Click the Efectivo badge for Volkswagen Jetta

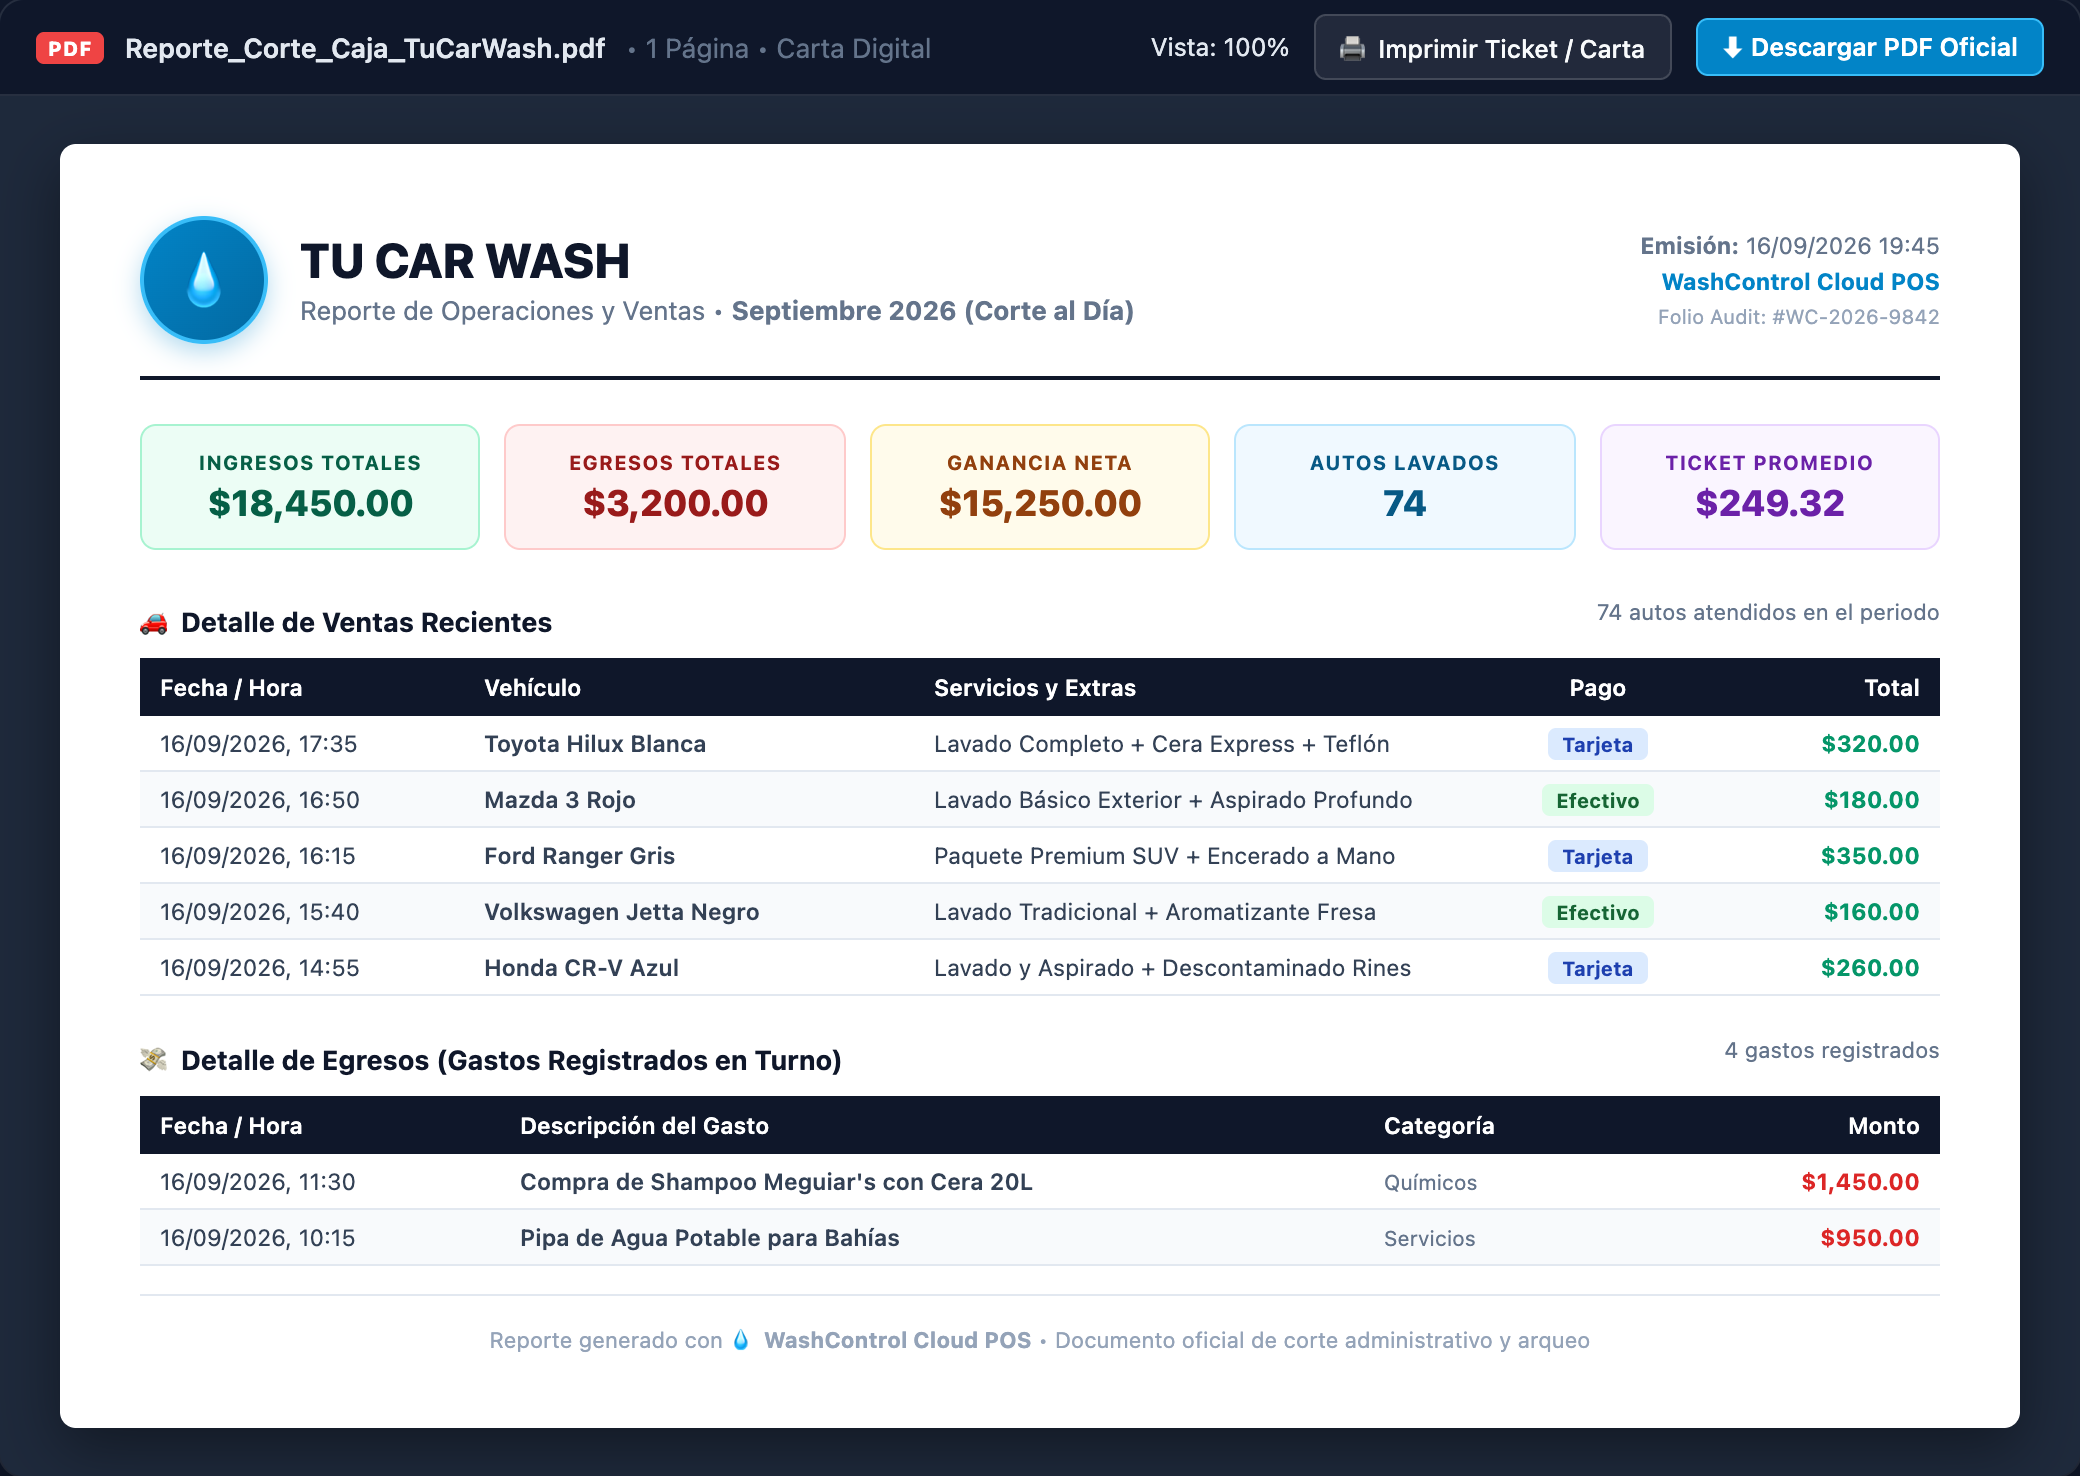(1597, 913)
